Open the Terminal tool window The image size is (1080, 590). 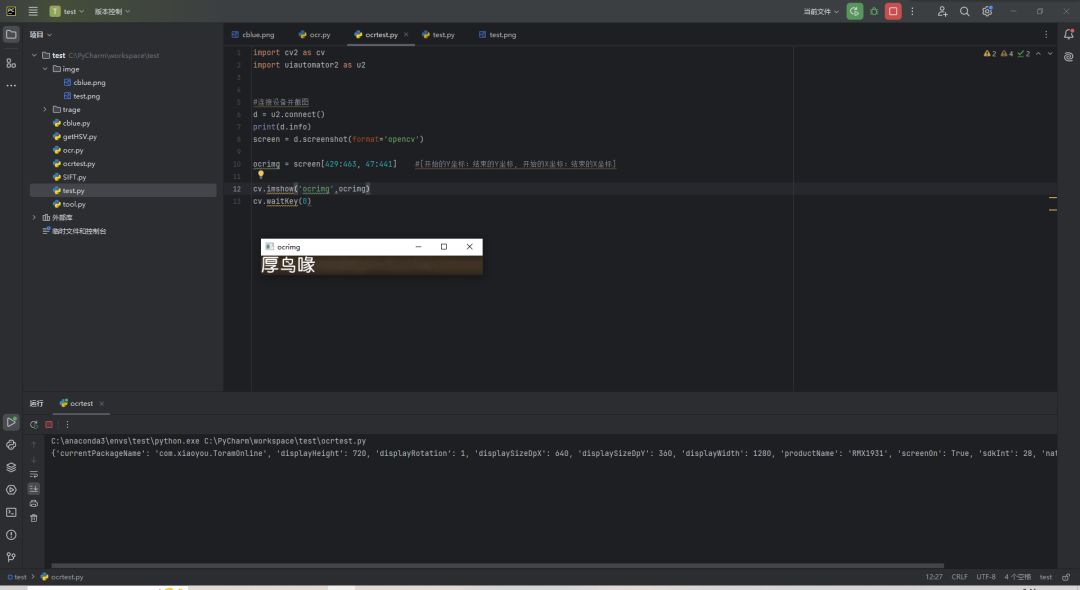coord(11,512)
